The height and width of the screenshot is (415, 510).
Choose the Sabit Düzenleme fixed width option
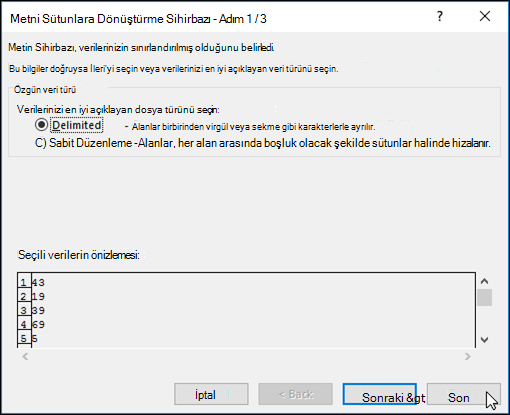[x=263, y=143]
